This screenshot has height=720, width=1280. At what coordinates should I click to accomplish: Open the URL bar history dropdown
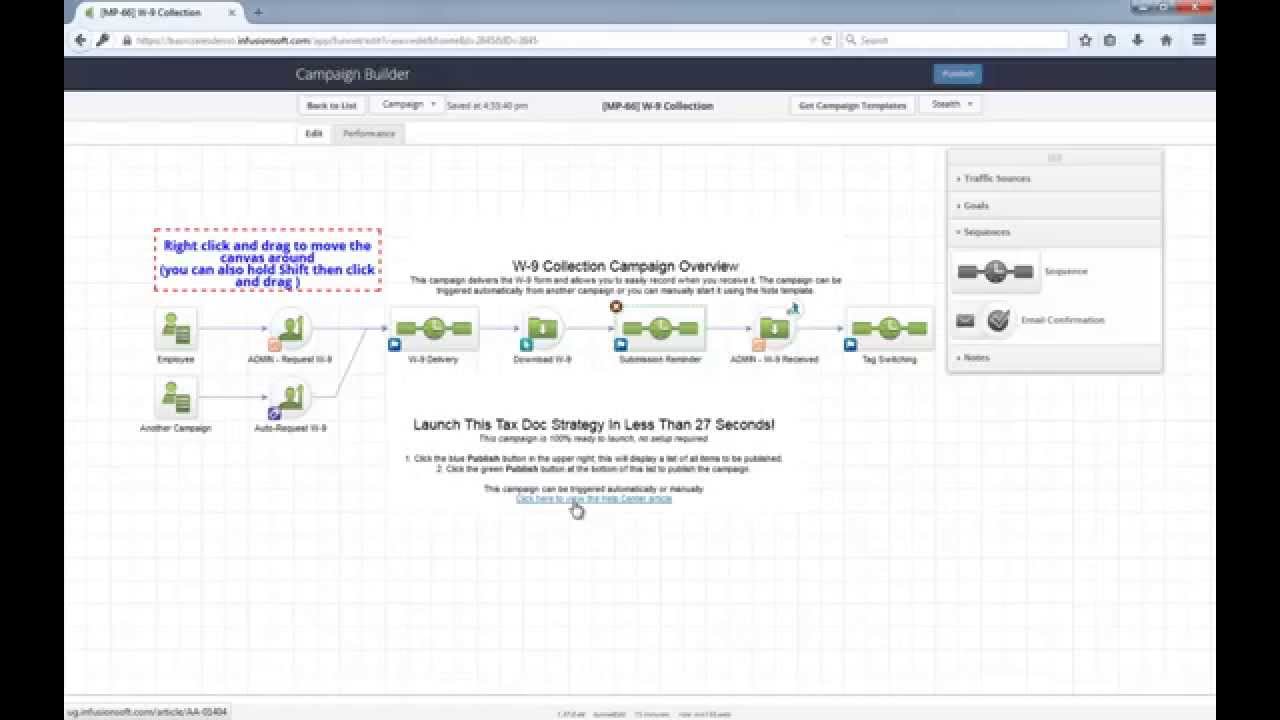[813, 40]
